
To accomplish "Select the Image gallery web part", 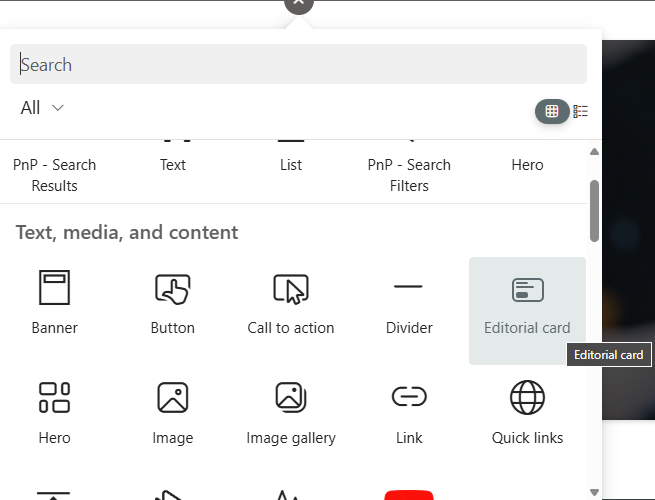I will pos(291,414).
